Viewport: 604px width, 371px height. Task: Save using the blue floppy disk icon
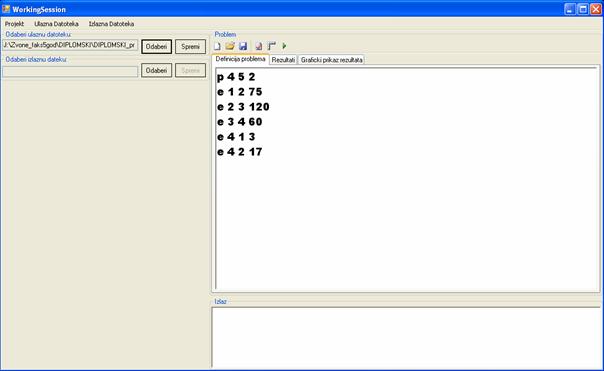coord(243,46)
